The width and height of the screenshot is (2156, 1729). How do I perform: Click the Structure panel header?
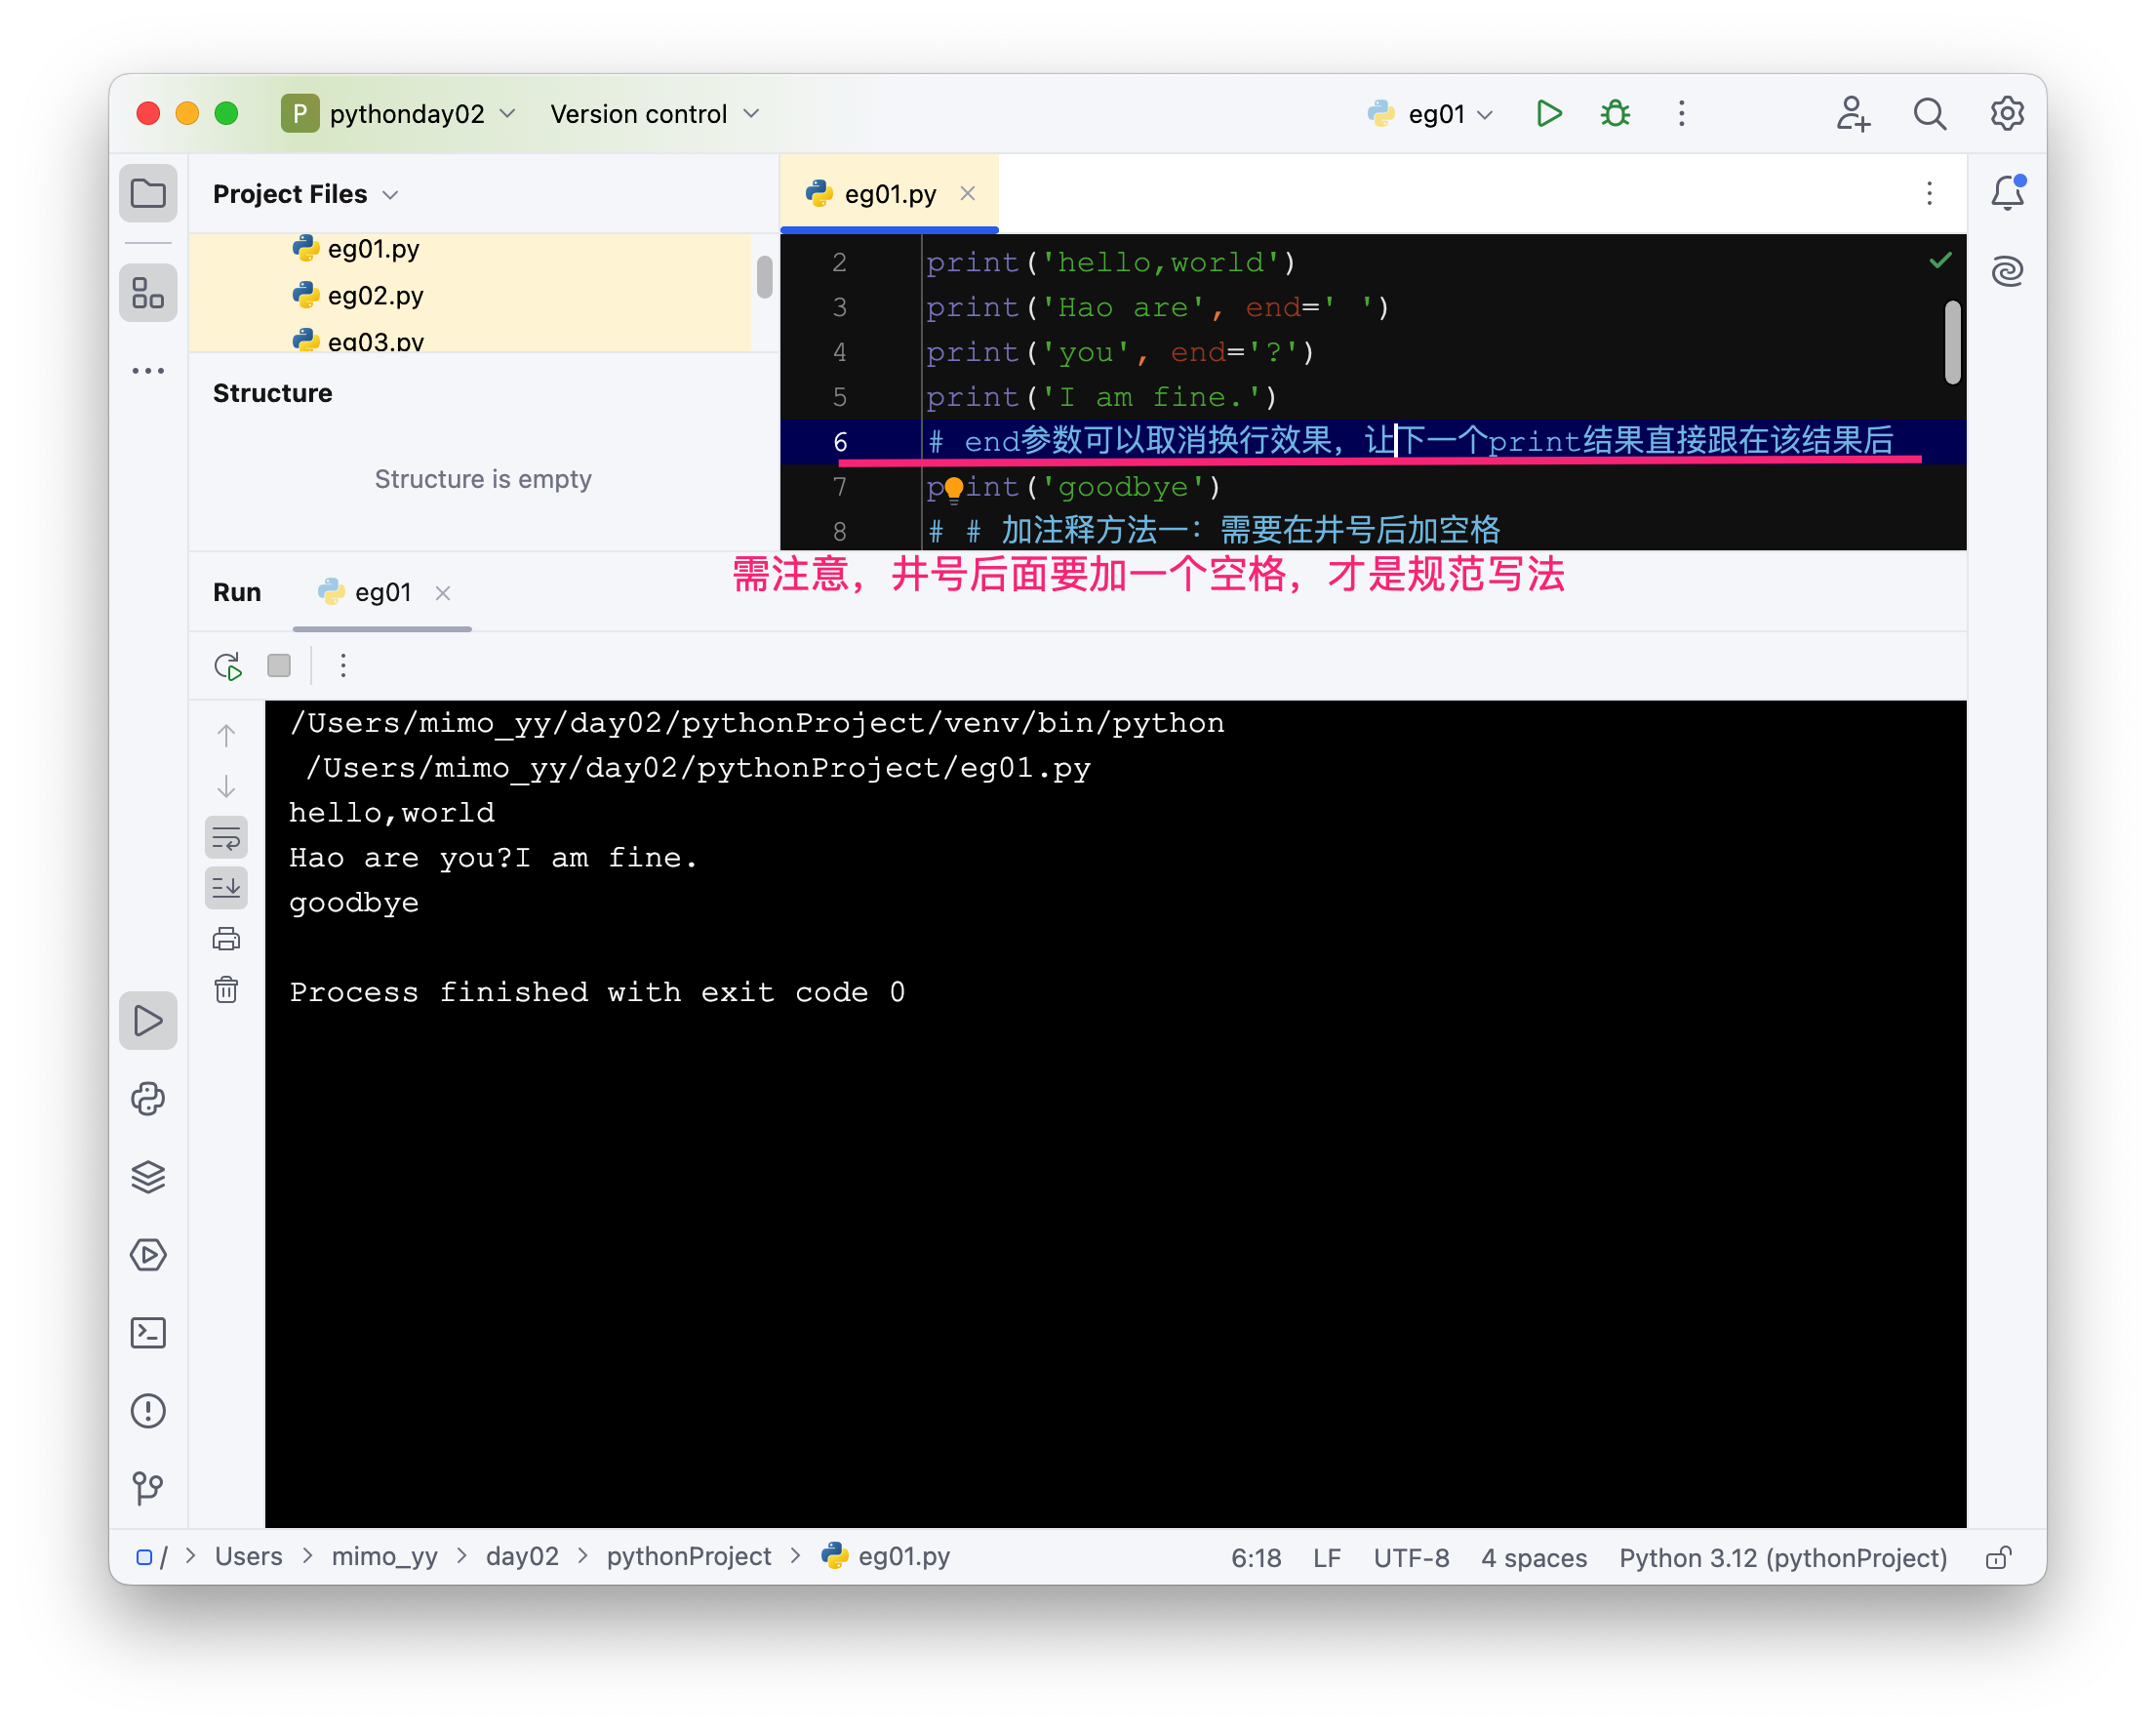pyautogui.click(x=272, y=393)
